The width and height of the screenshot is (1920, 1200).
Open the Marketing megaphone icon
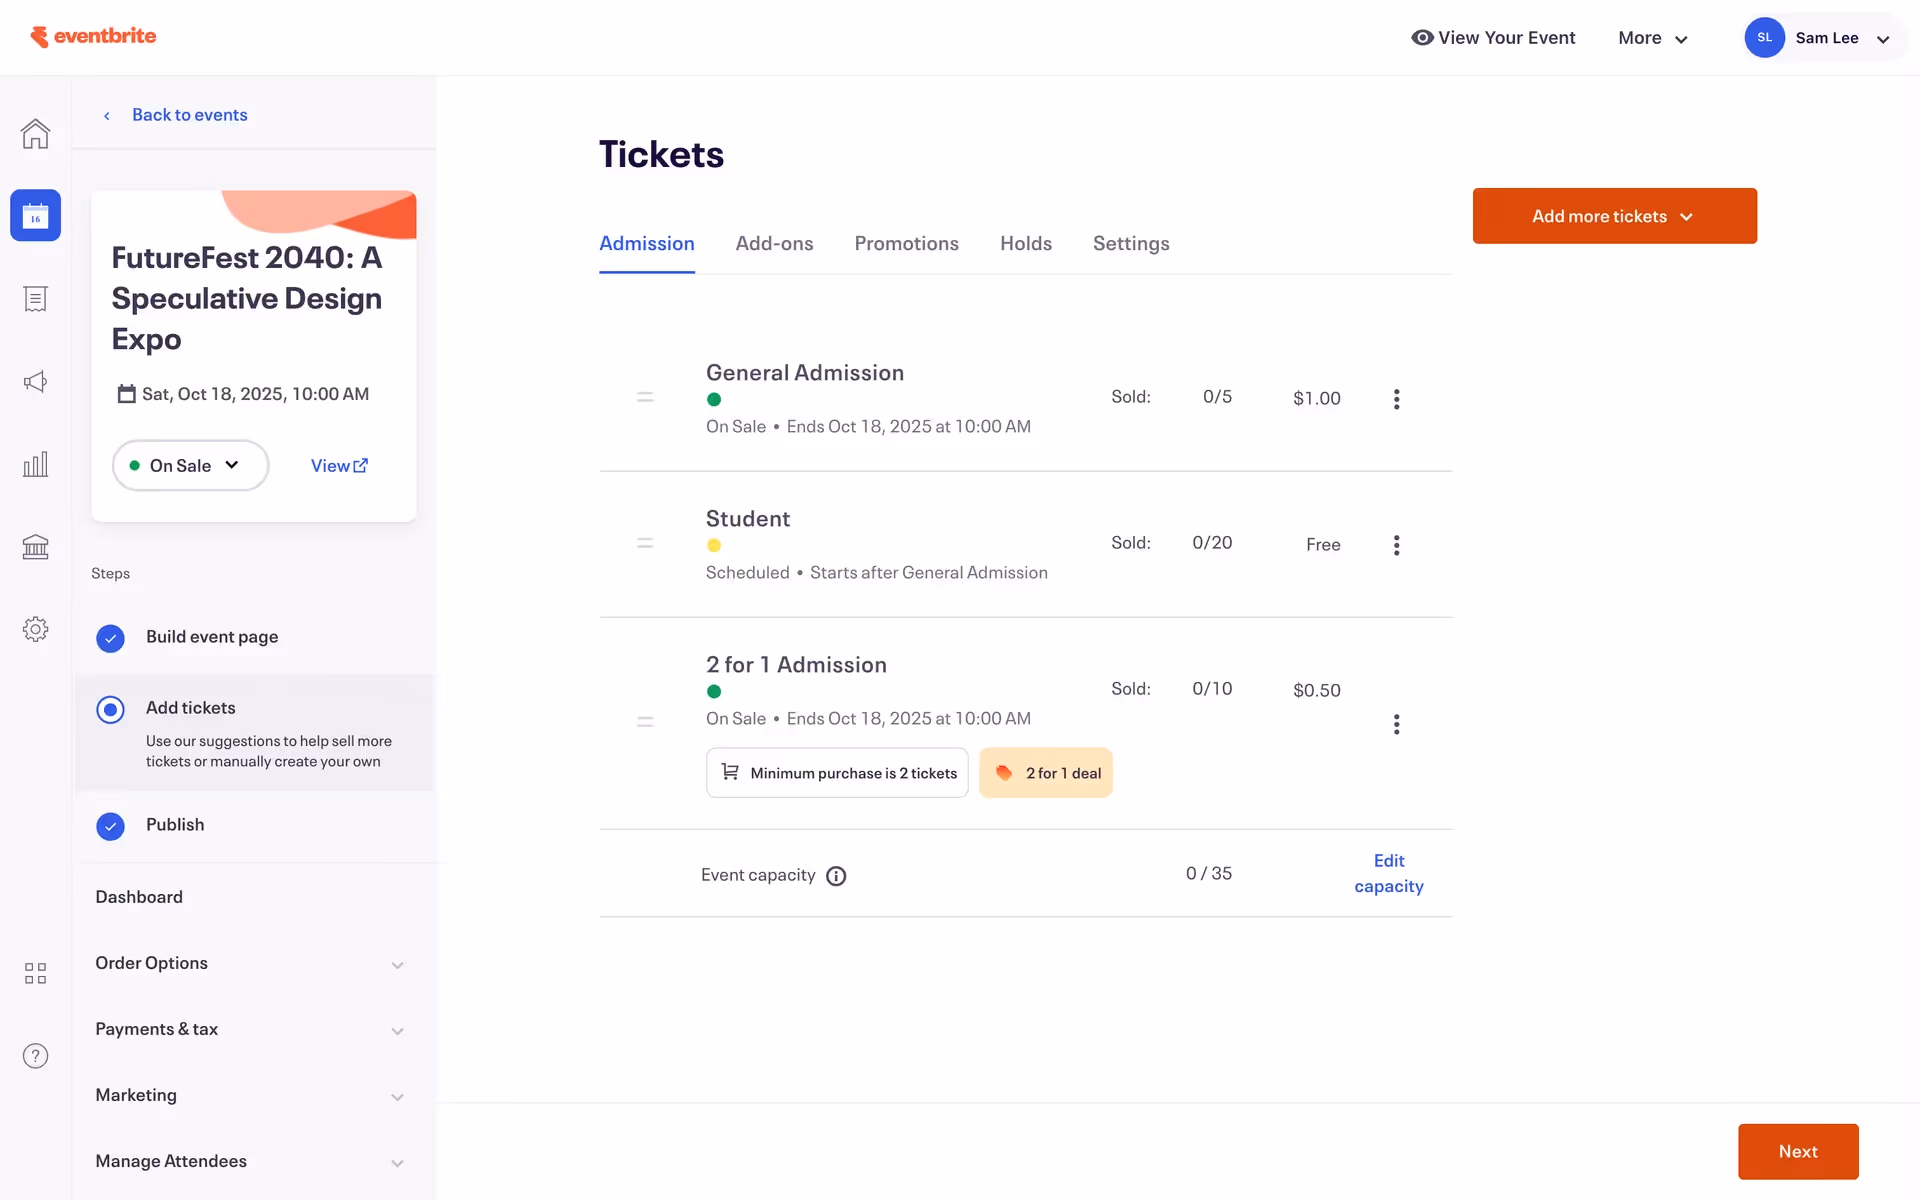coord(35,382)
